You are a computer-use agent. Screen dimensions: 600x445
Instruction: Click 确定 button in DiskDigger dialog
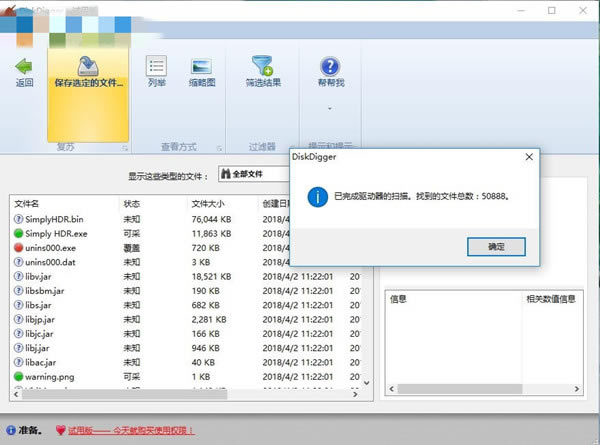pyautogui.click(x=496, y=247)
